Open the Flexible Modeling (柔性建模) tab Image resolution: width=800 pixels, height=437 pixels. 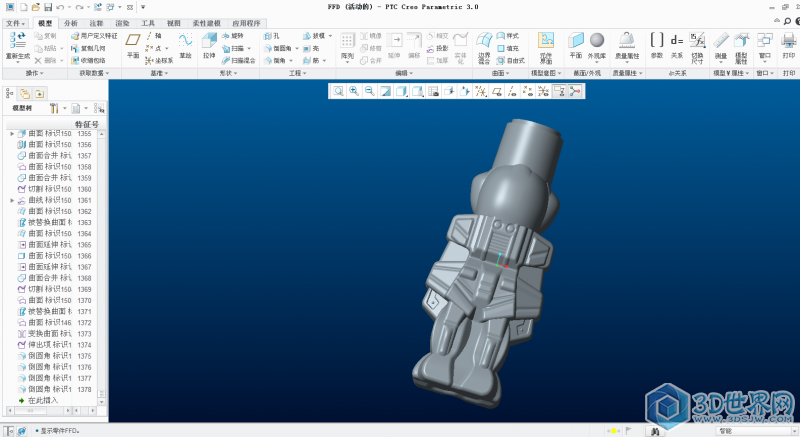(207, 23)
